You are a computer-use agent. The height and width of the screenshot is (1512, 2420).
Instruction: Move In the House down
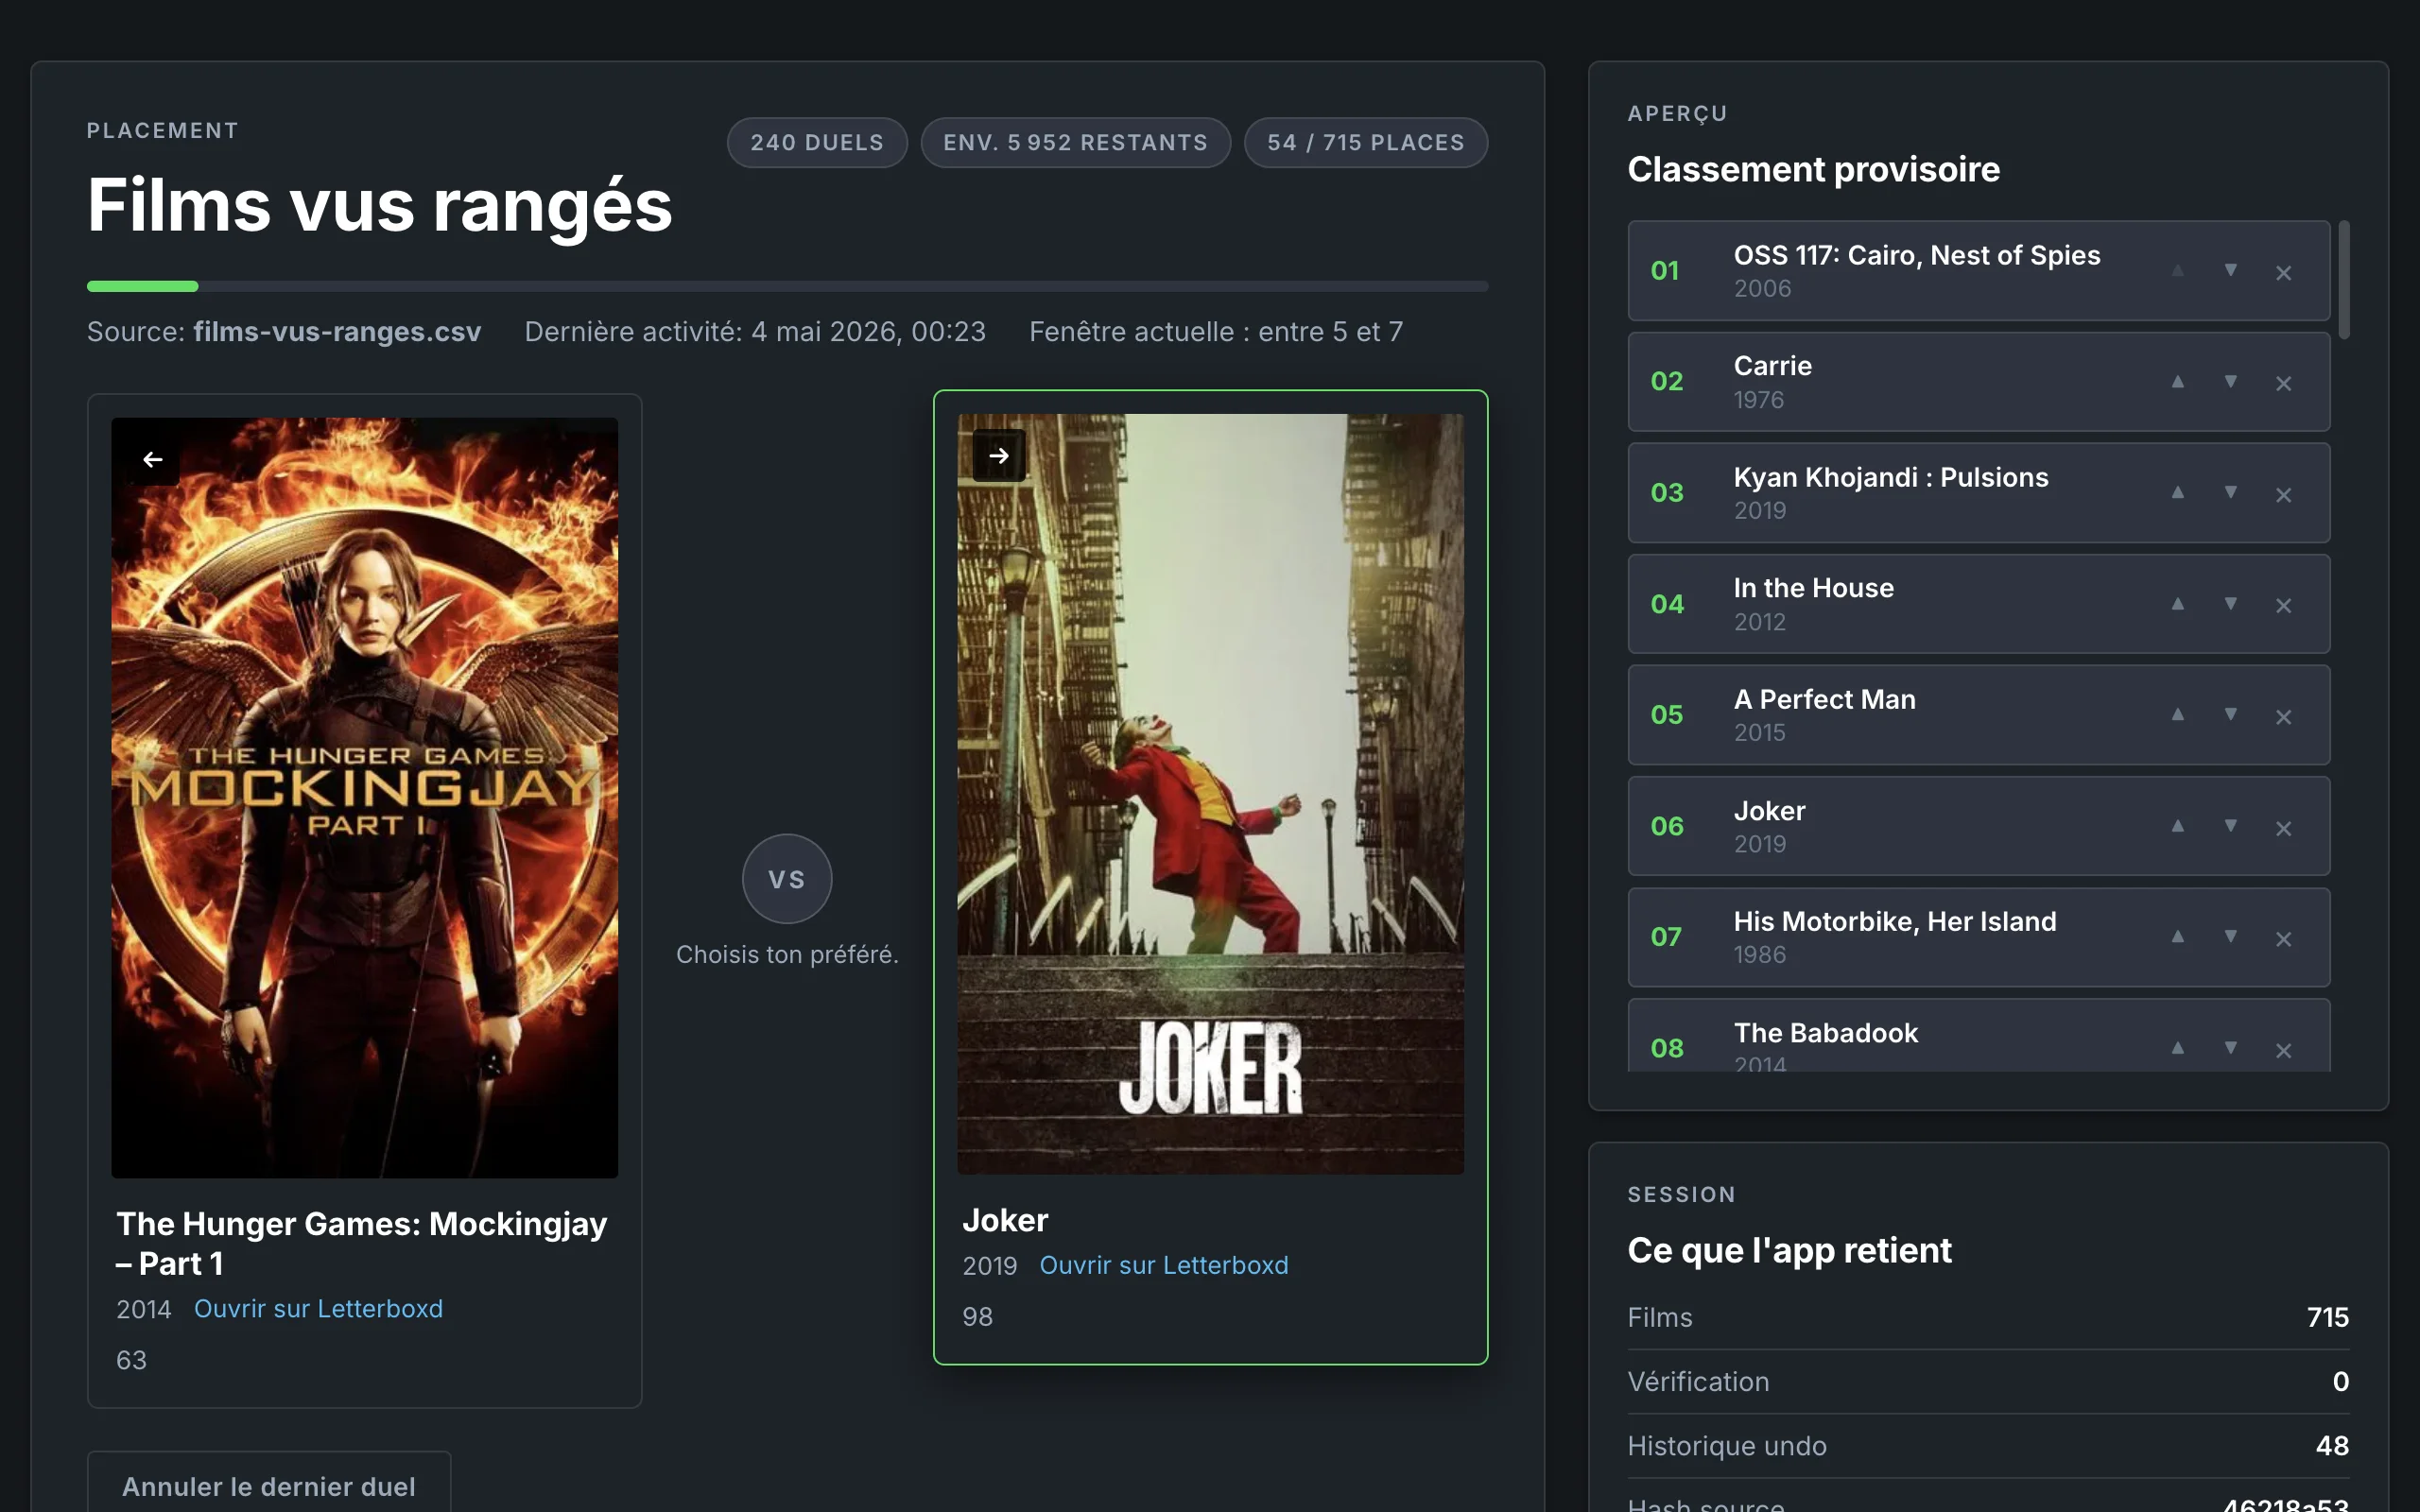click(x=2230, y=604)
